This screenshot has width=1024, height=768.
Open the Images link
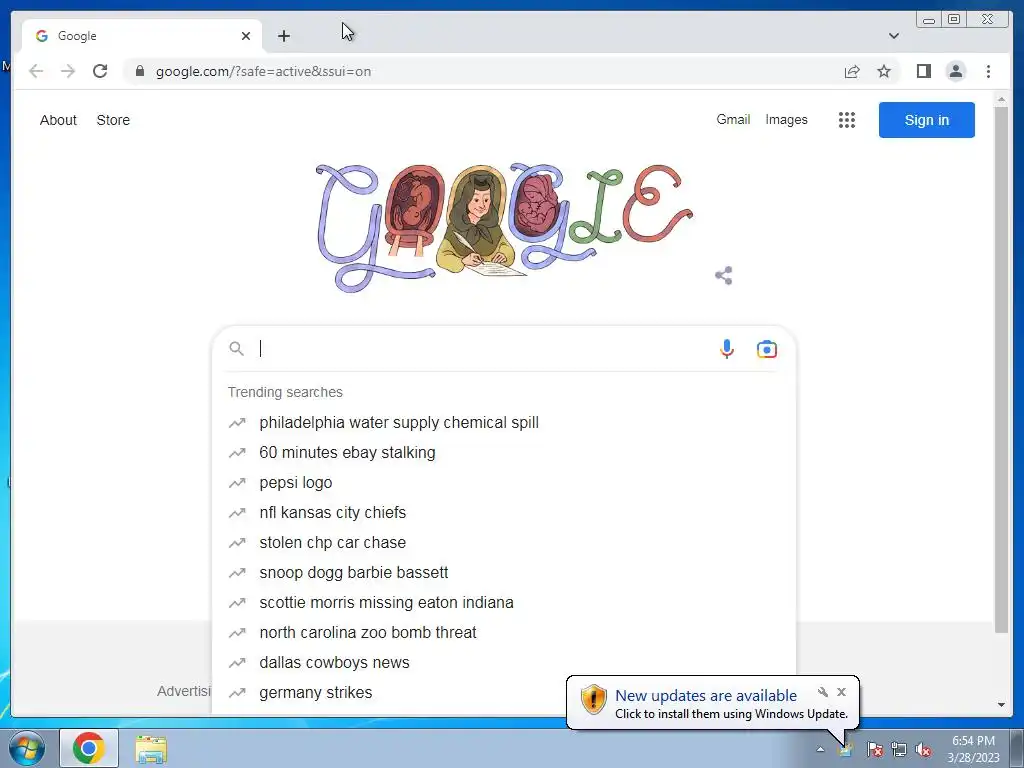786,120
